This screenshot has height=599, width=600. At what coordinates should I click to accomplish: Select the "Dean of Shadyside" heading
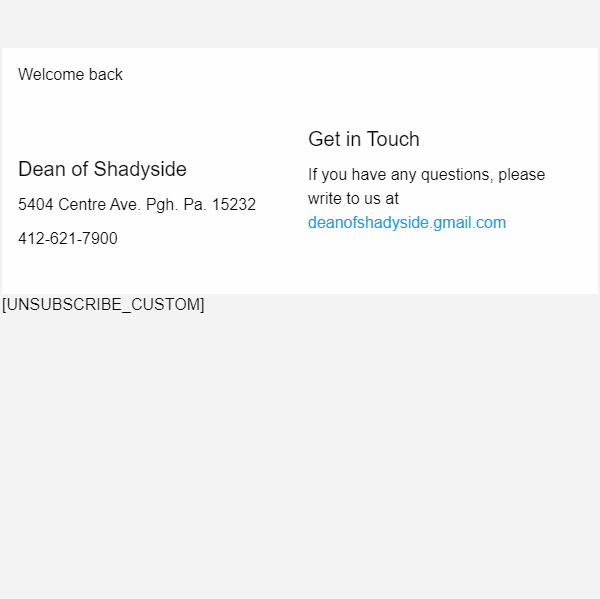tap(102, 169)
